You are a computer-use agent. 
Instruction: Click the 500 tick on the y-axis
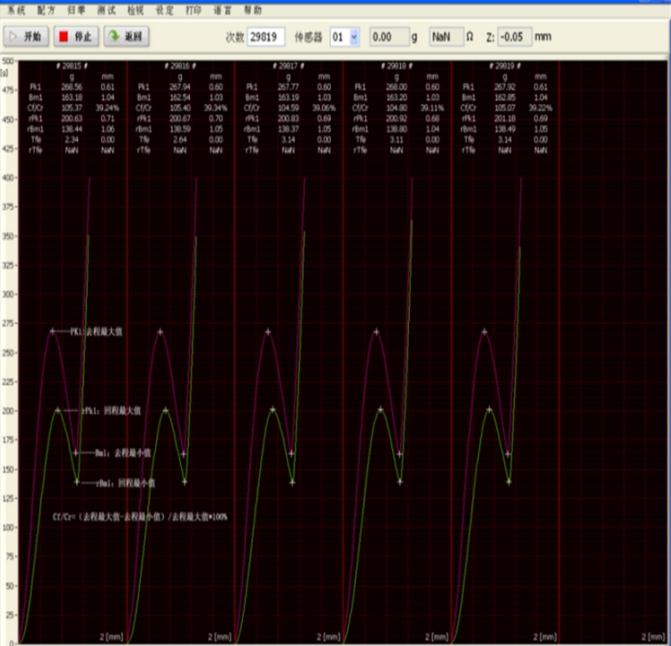point(8,61)
